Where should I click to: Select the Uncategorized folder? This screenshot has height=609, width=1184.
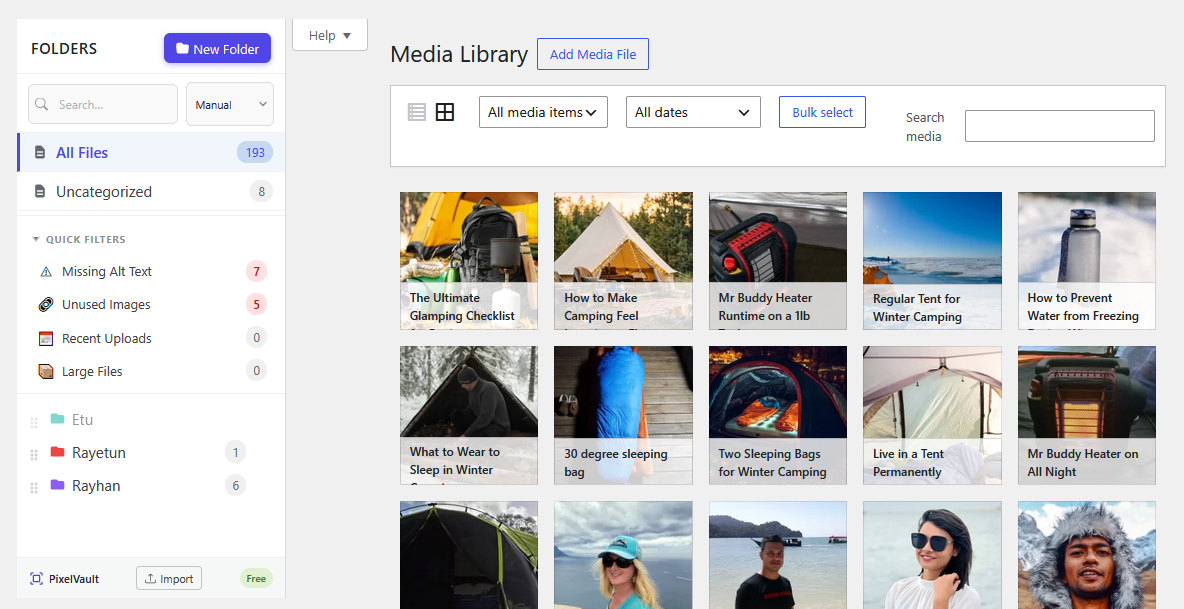(151, 192)
